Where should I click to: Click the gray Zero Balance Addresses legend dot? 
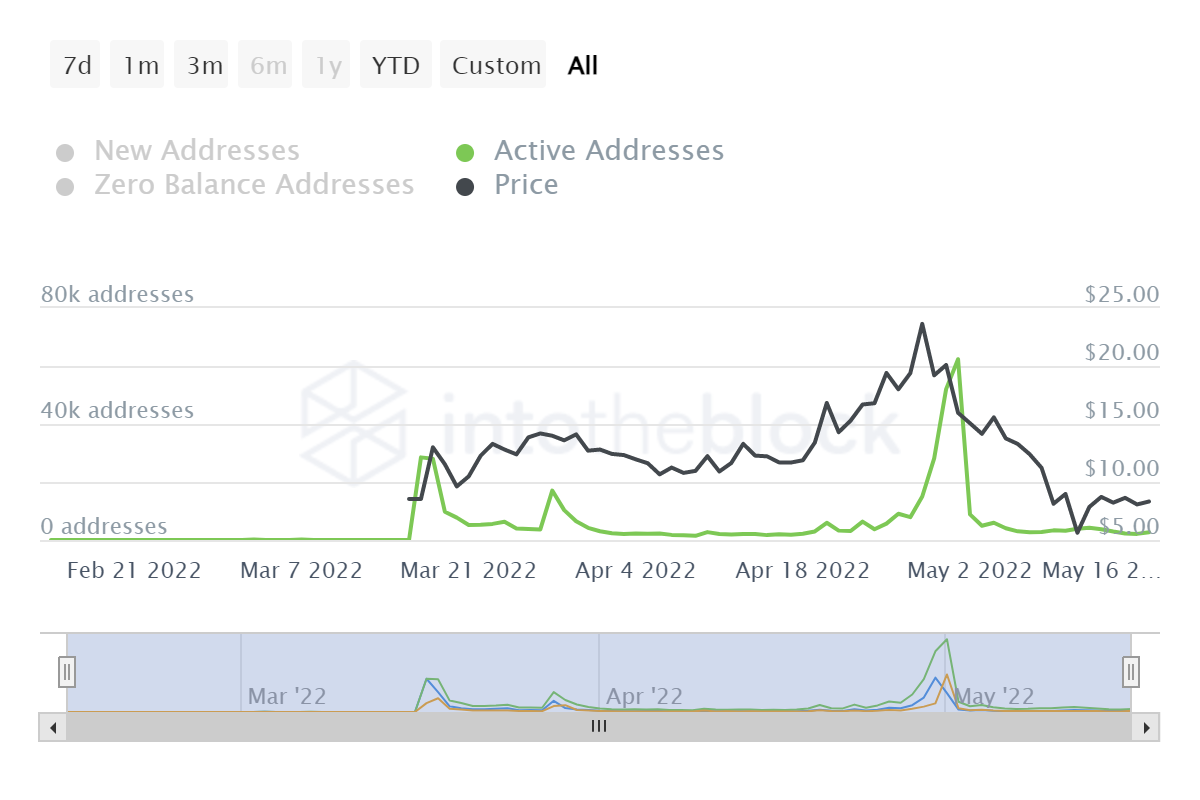click(66, 184)
